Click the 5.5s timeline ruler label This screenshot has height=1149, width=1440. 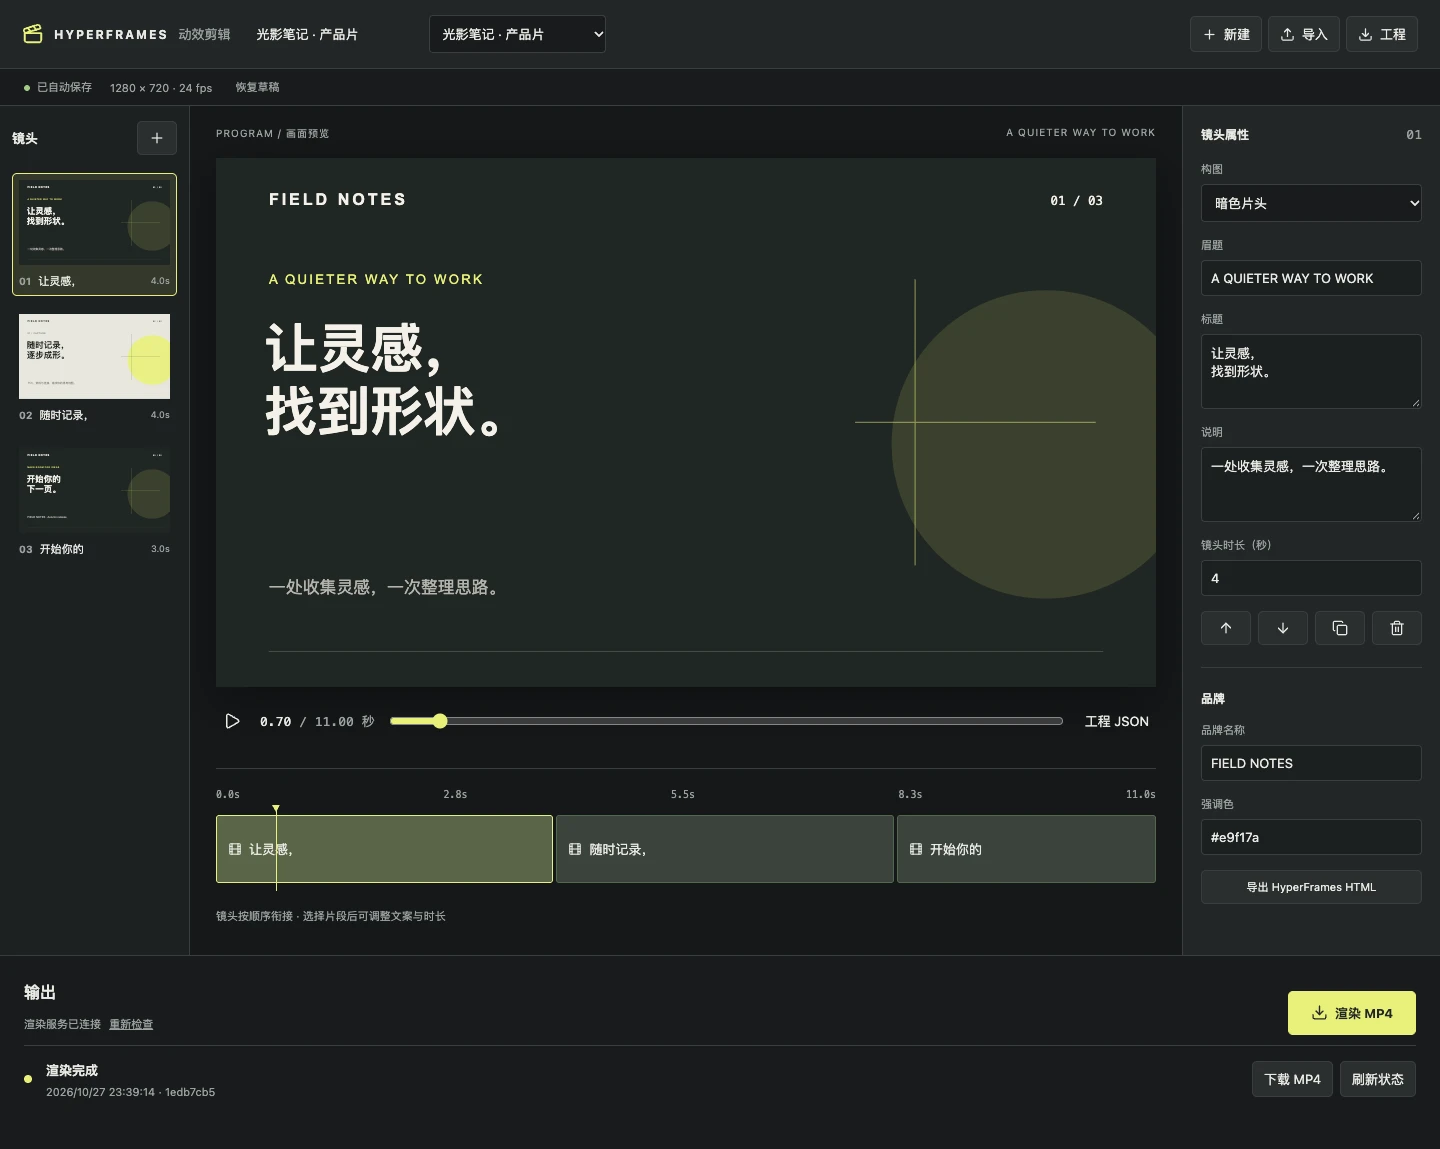(x=683, y=794)
